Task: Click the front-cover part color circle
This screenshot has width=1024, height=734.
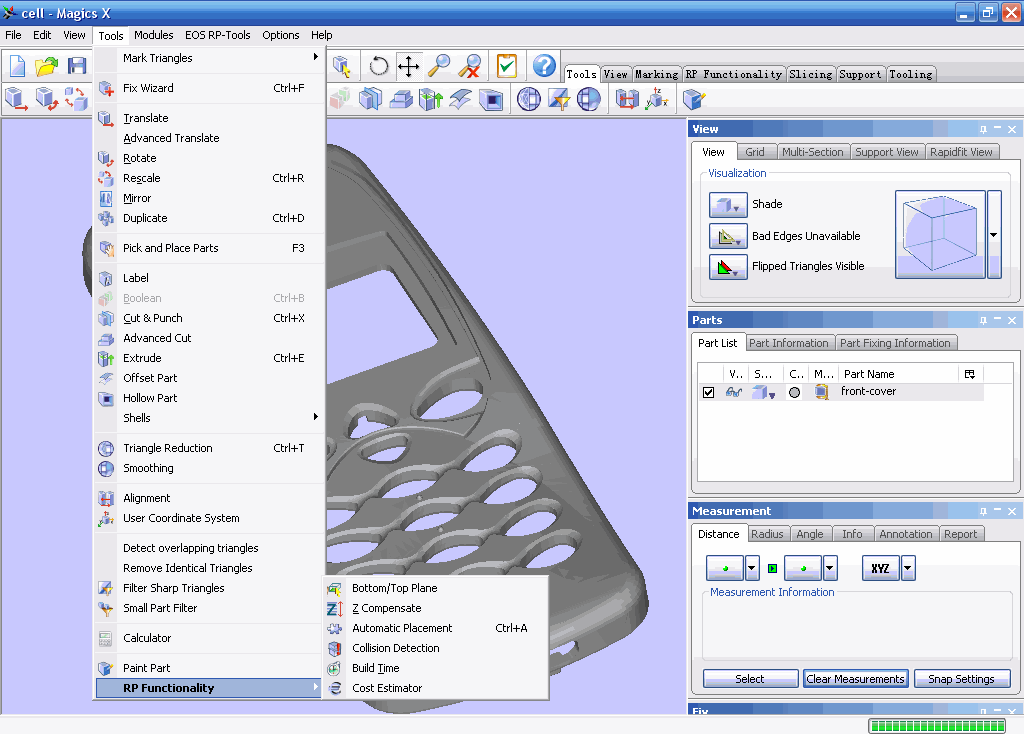Action: (x=794, y=392)
